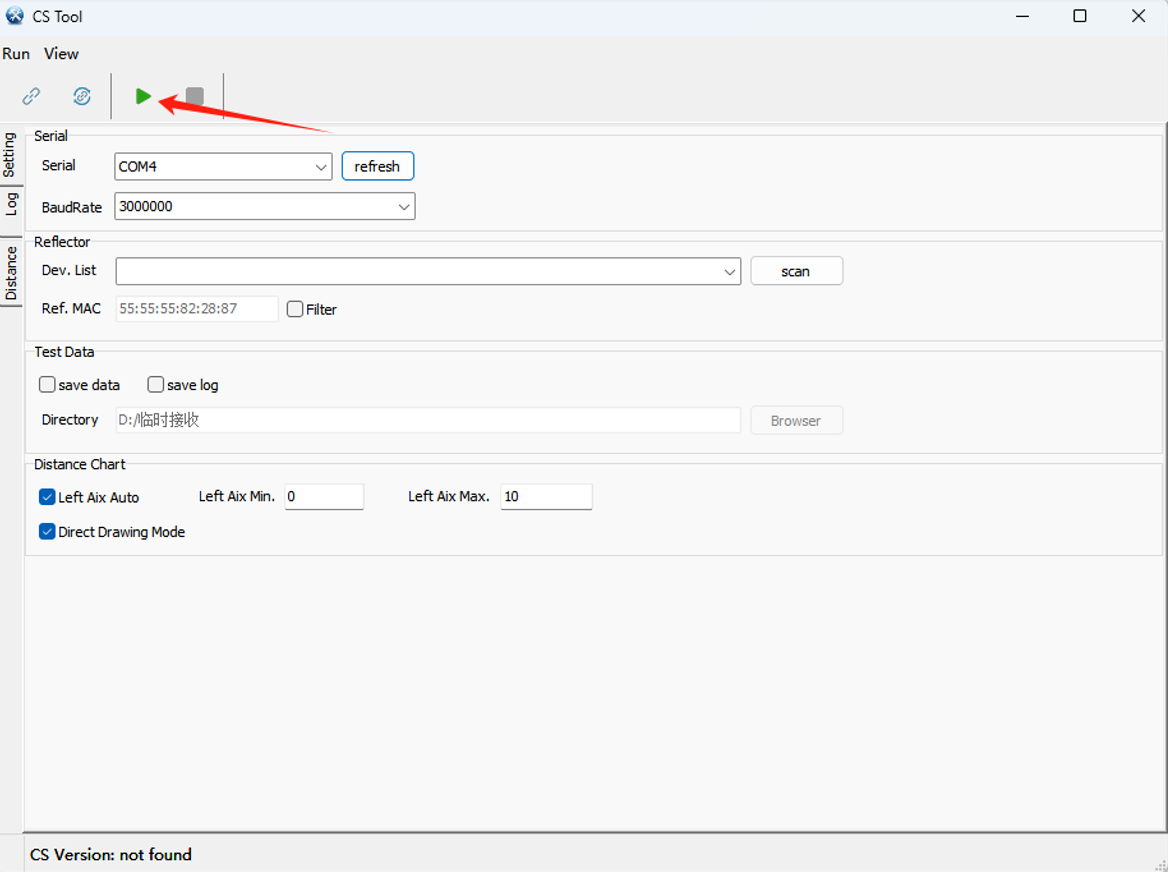Open the View menu

pos(61,54)
